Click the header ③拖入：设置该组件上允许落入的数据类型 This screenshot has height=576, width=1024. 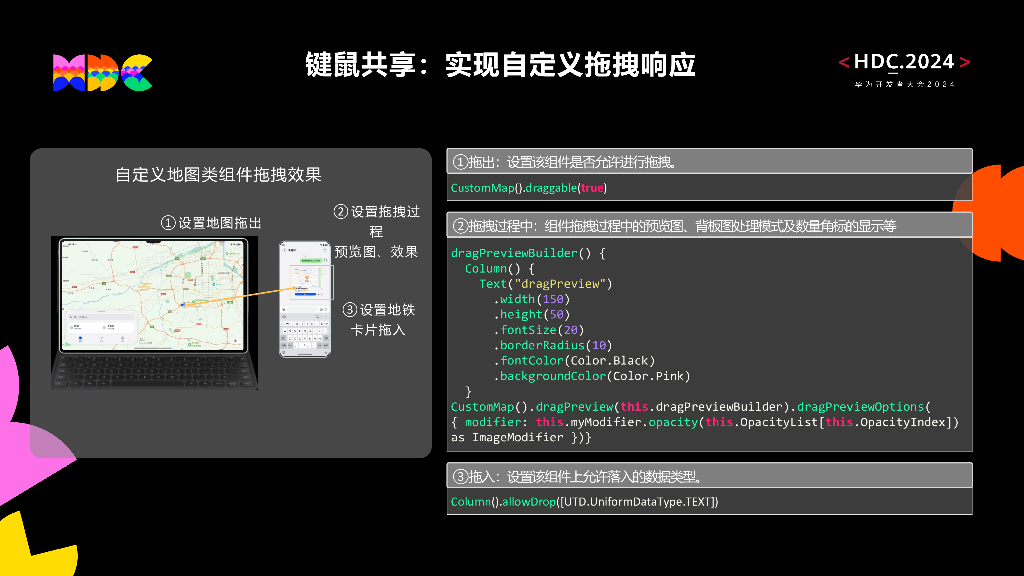click(x=709, y=476)
